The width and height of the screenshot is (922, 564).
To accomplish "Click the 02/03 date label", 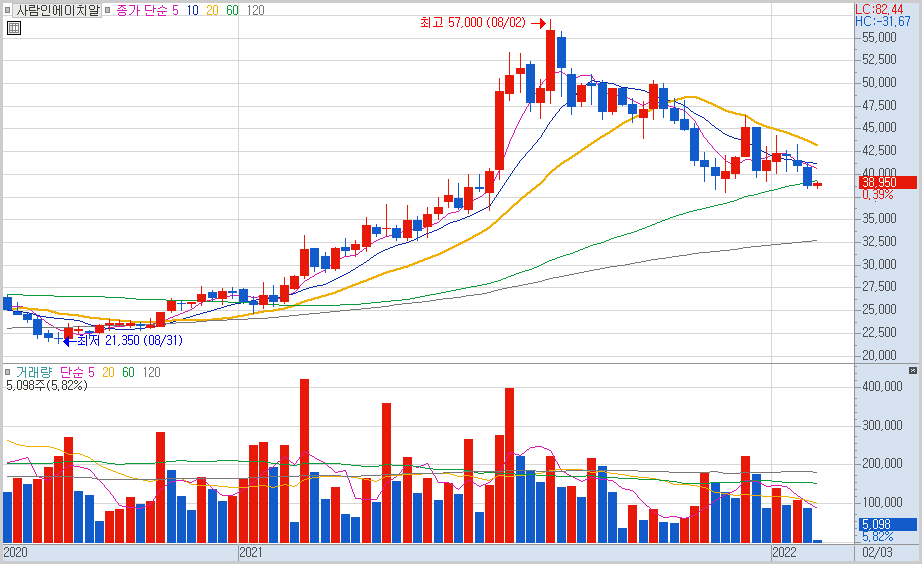I will (x=877, y=552).
